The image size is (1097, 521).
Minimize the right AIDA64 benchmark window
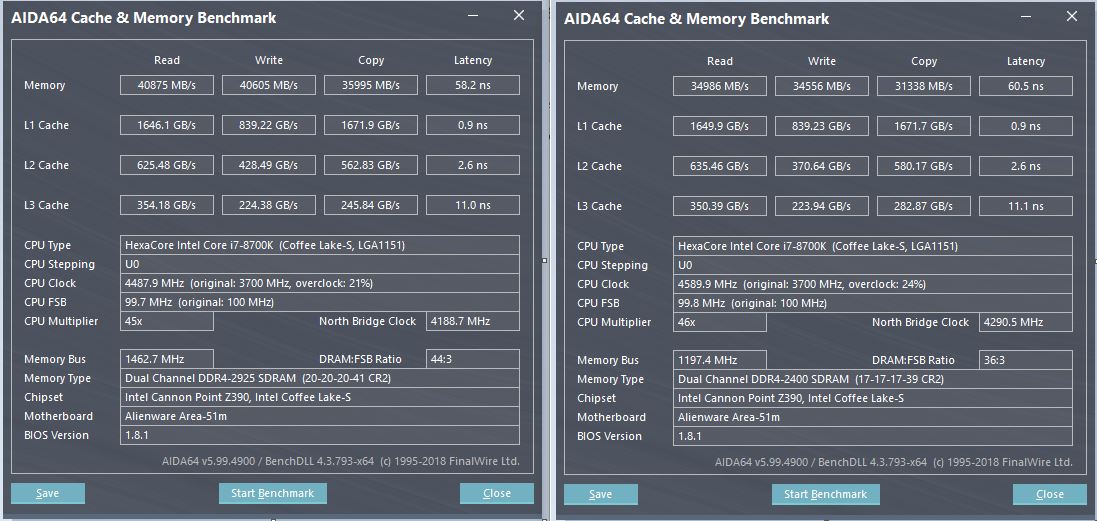point(1027,17)
